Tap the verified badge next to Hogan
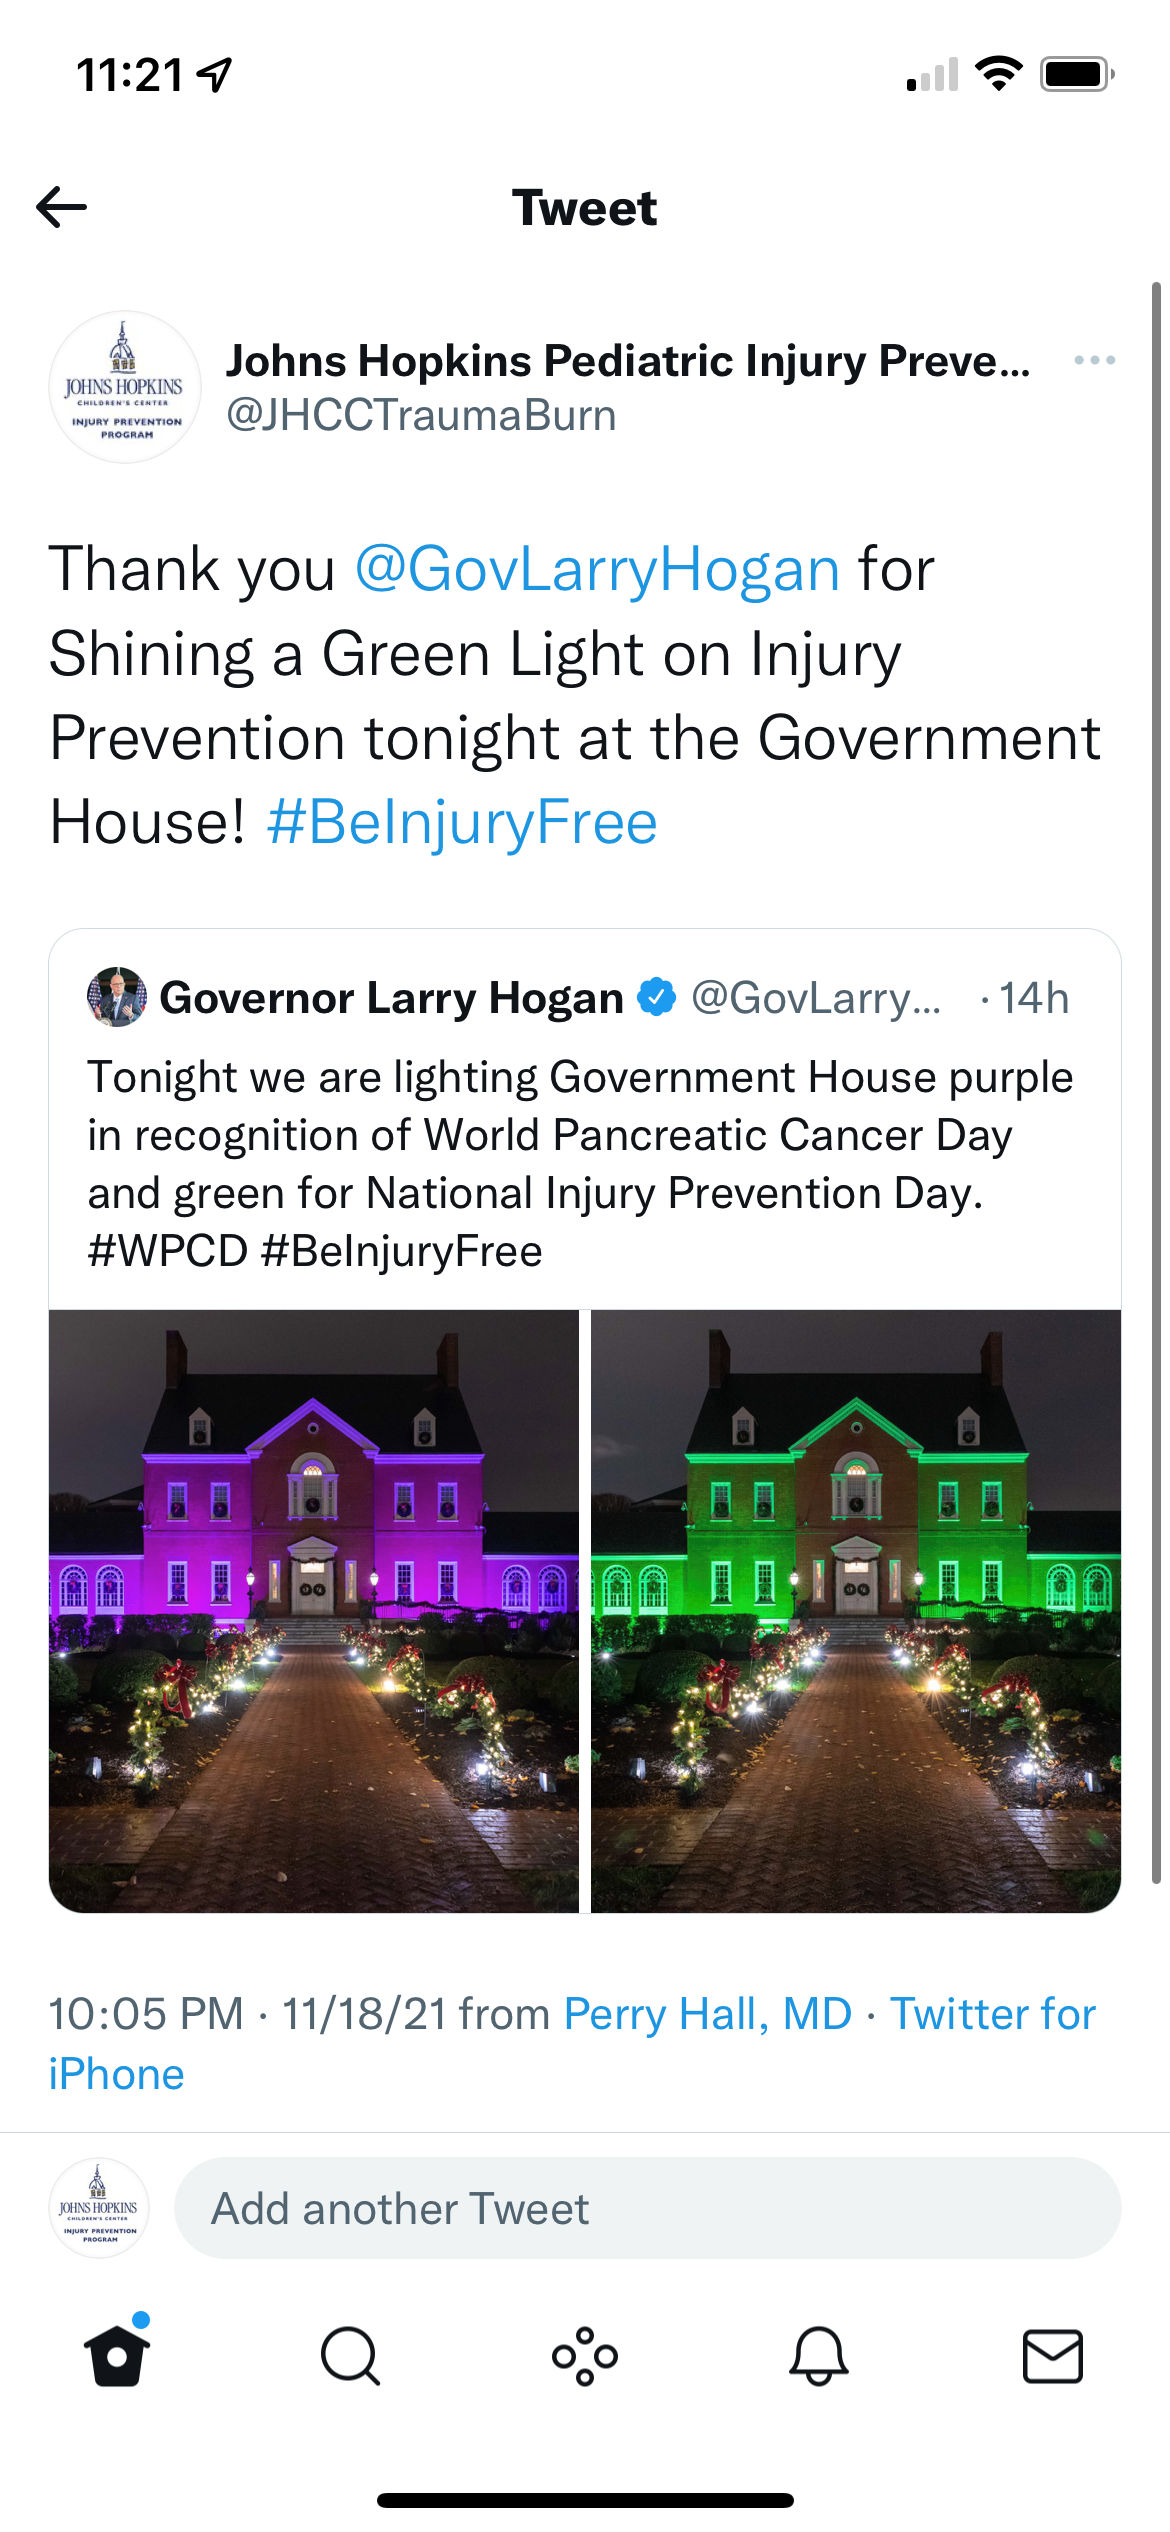 [x=657, y=997]
